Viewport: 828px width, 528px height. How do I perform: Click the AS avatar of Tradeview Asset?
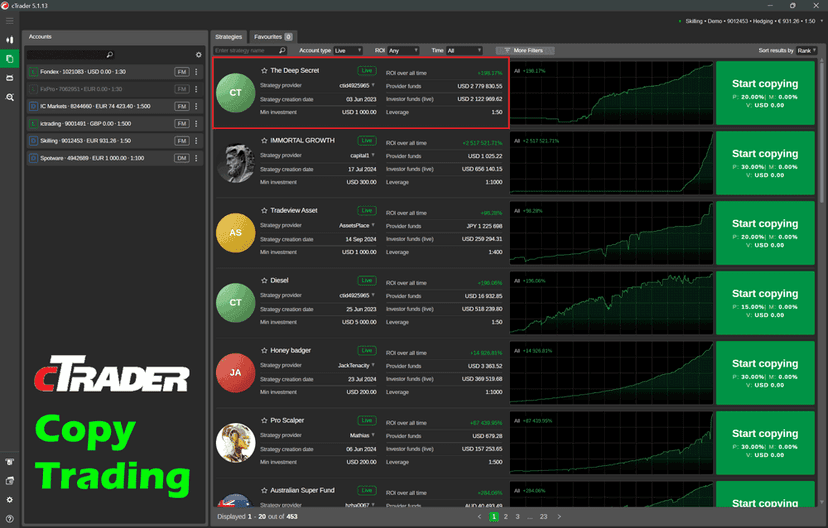[236, 233]
